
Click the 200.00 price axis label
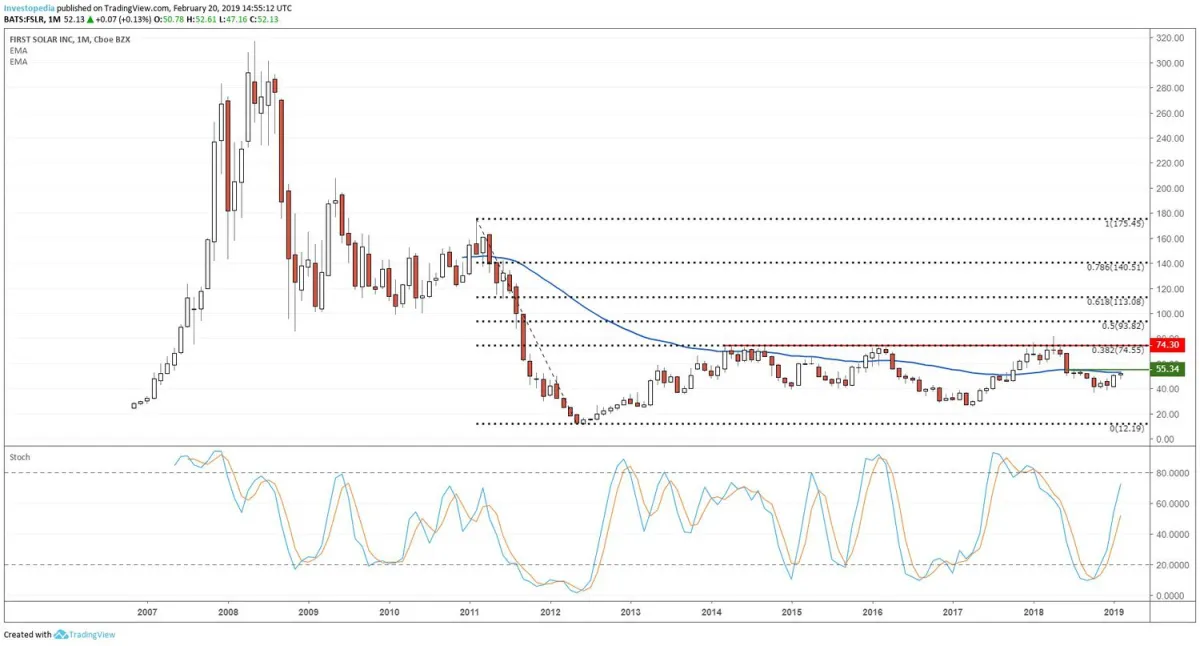coord(1170,188)
